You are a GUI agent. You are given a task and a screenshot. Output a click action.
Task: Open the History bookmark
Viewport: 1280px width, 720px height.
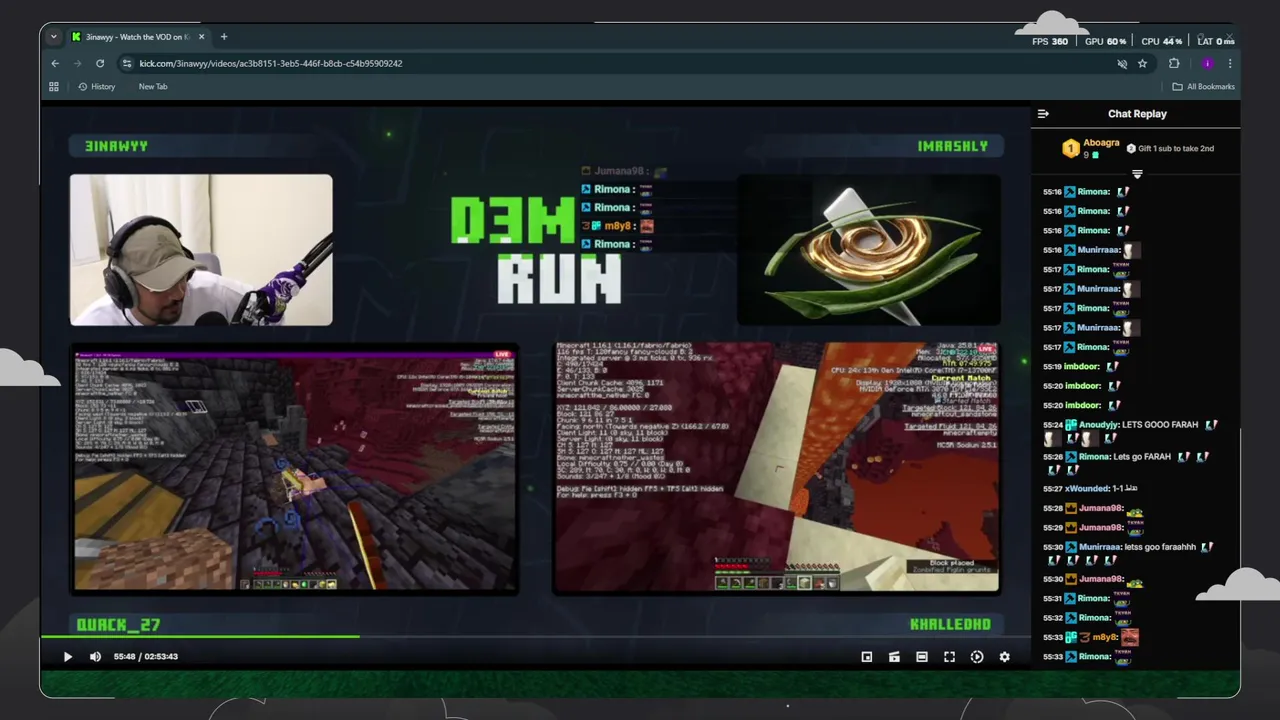tap(97, 87)
